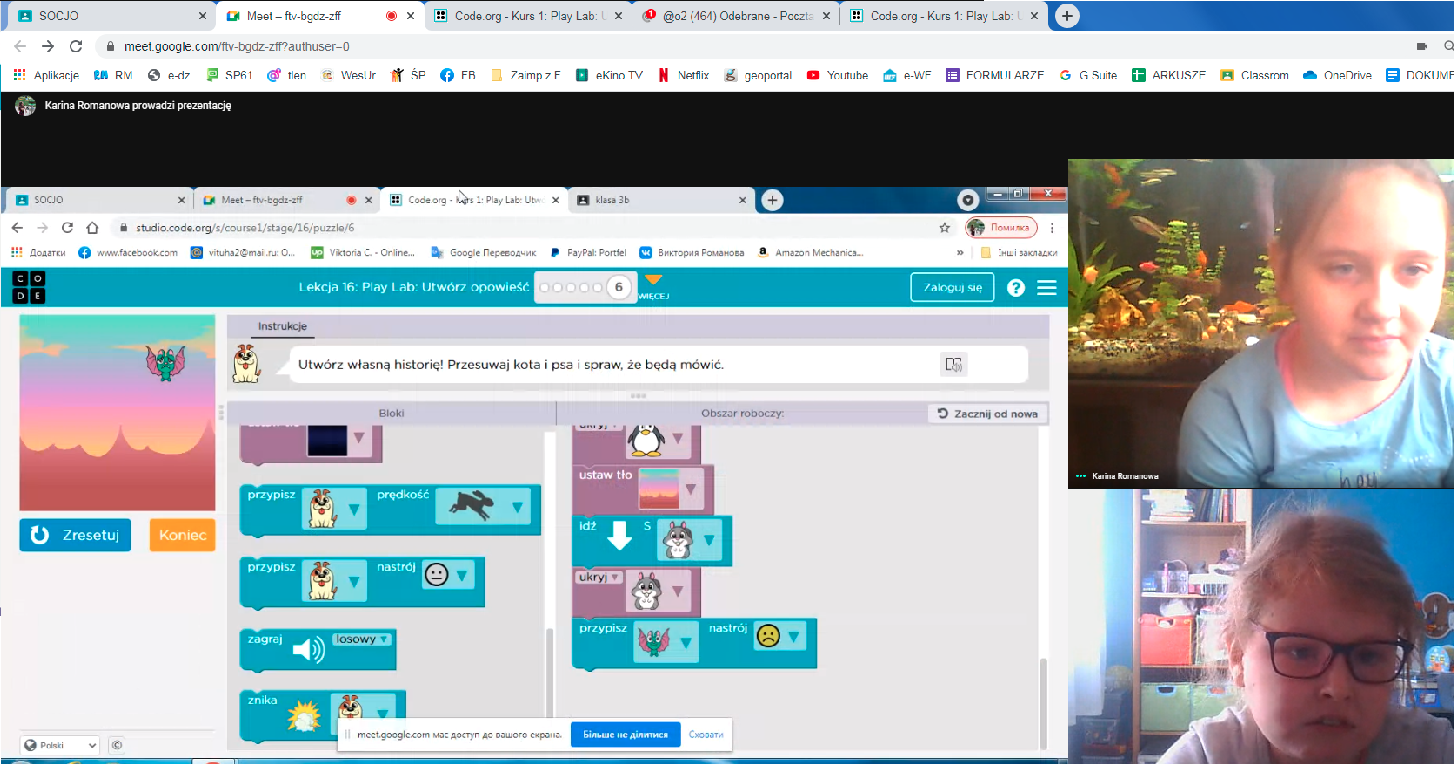The image size is (1454, 764).
Task: Switch to last Code.org Kurs 1 tab
Action: pyautogui.click(x=944, y=16)
